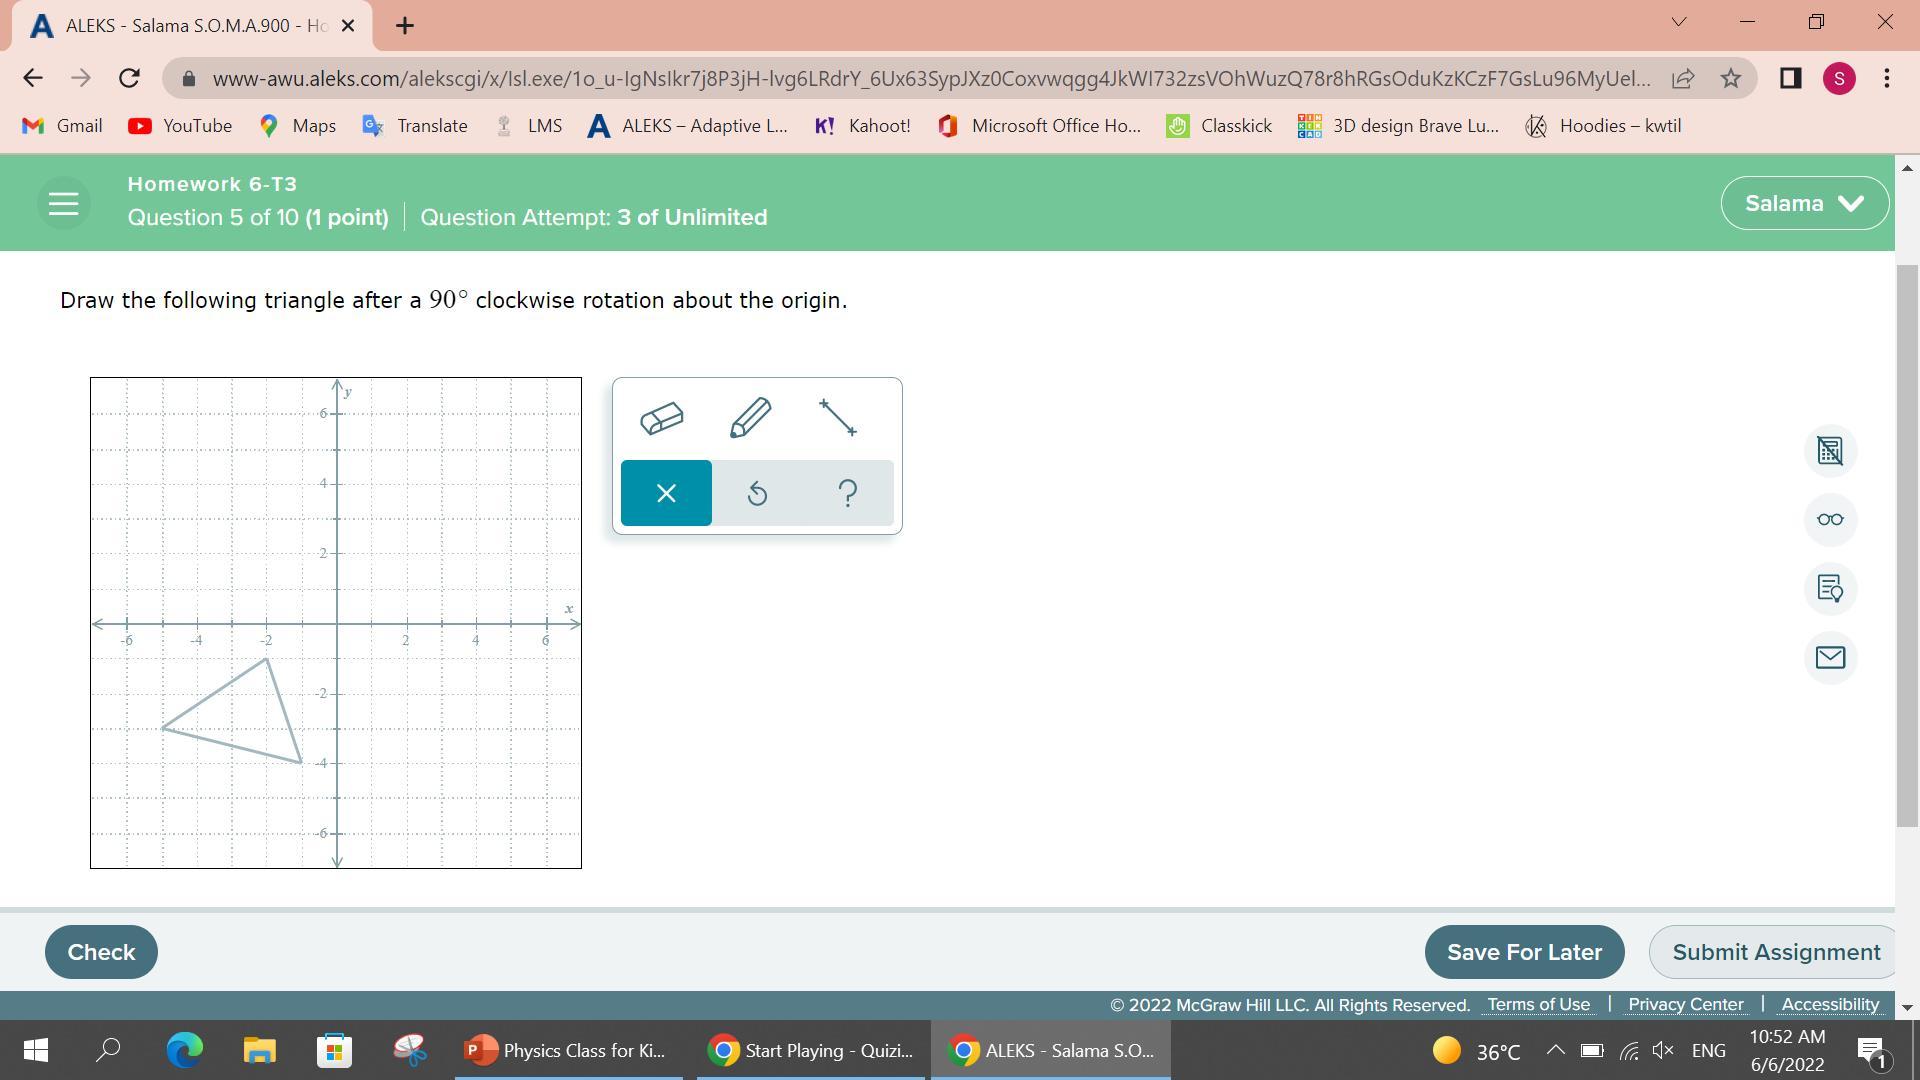Select the pencil drawing tool
Image resolution: width=1920 pixels, height=1080 pixels.
click(750, 418)
